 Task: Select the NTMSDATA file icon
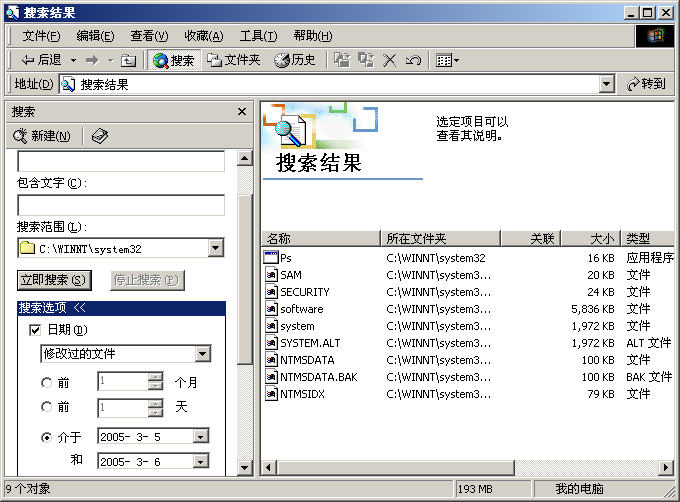[271, 360]
